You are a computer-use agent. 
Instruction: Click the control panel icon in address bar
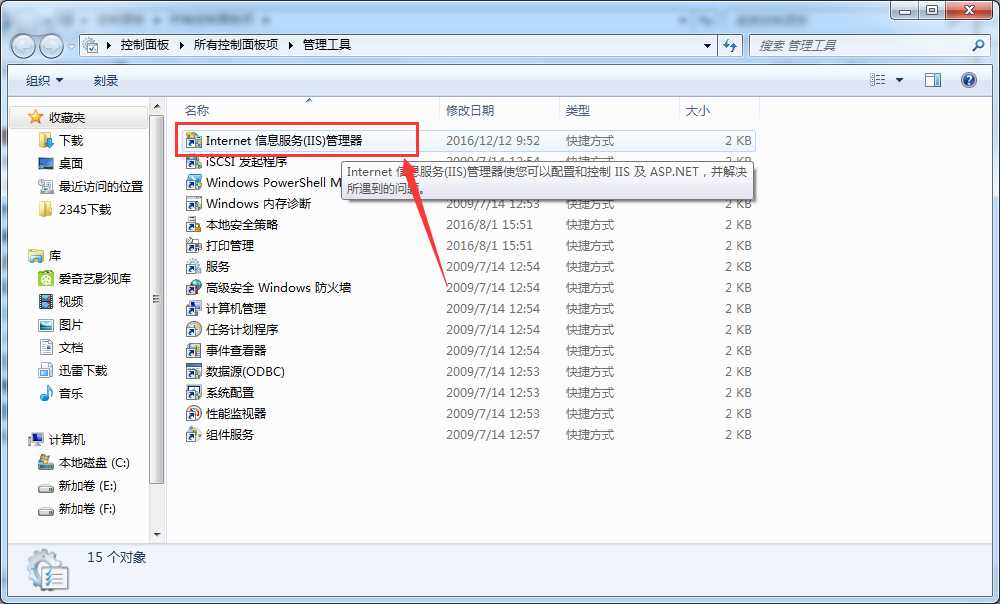pyautogui.click(x=91, y=45)
